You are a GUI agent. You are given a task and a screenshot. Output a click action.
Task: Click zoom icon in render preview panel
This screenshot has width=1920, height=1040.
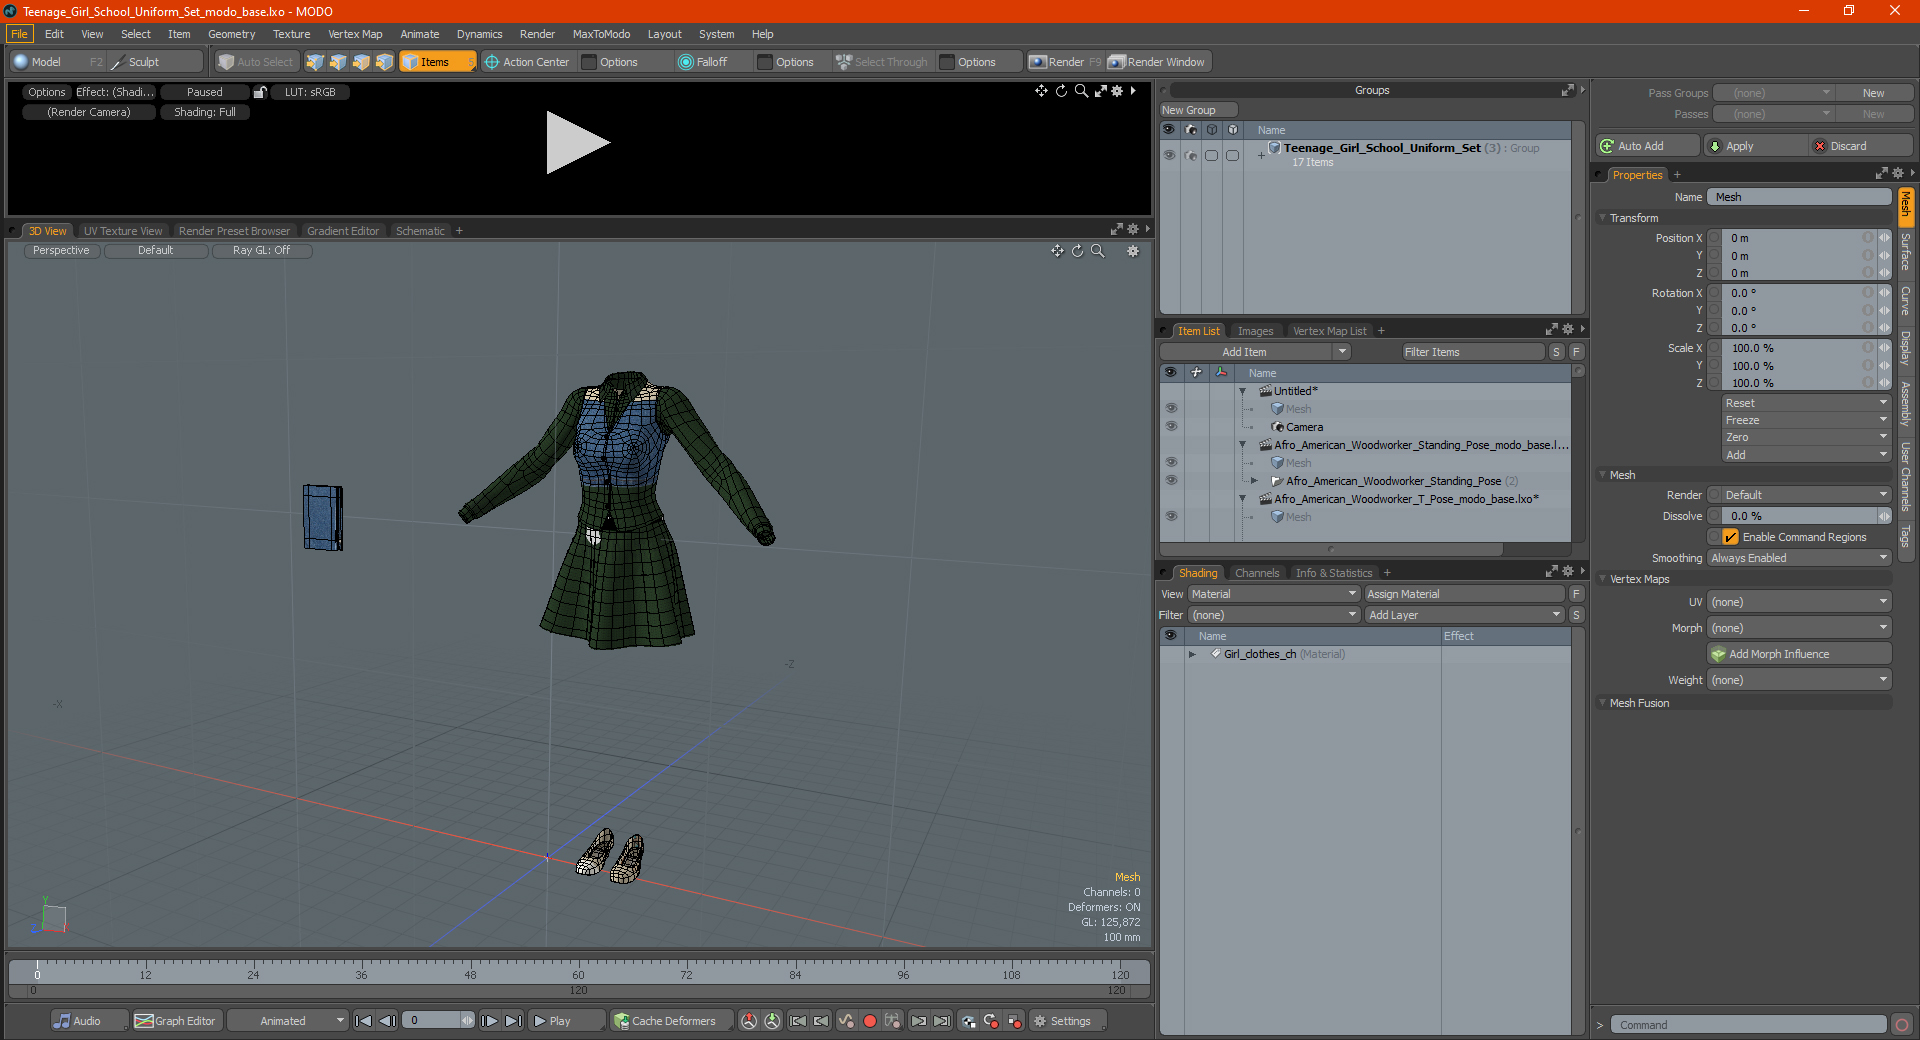pos(1081,91)
